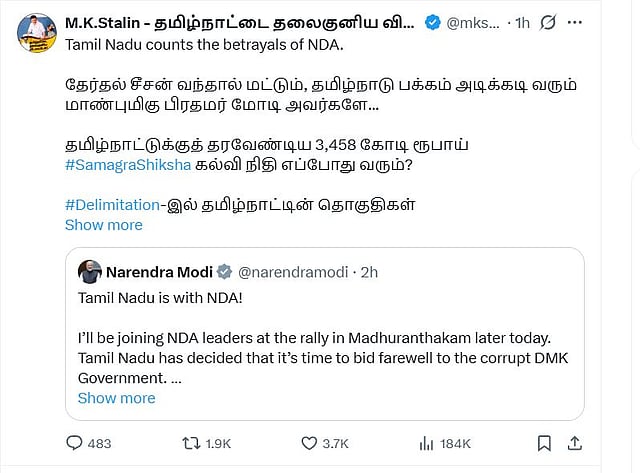
Task: Expand Stalin's post with Show more
Action: point(103,225)
